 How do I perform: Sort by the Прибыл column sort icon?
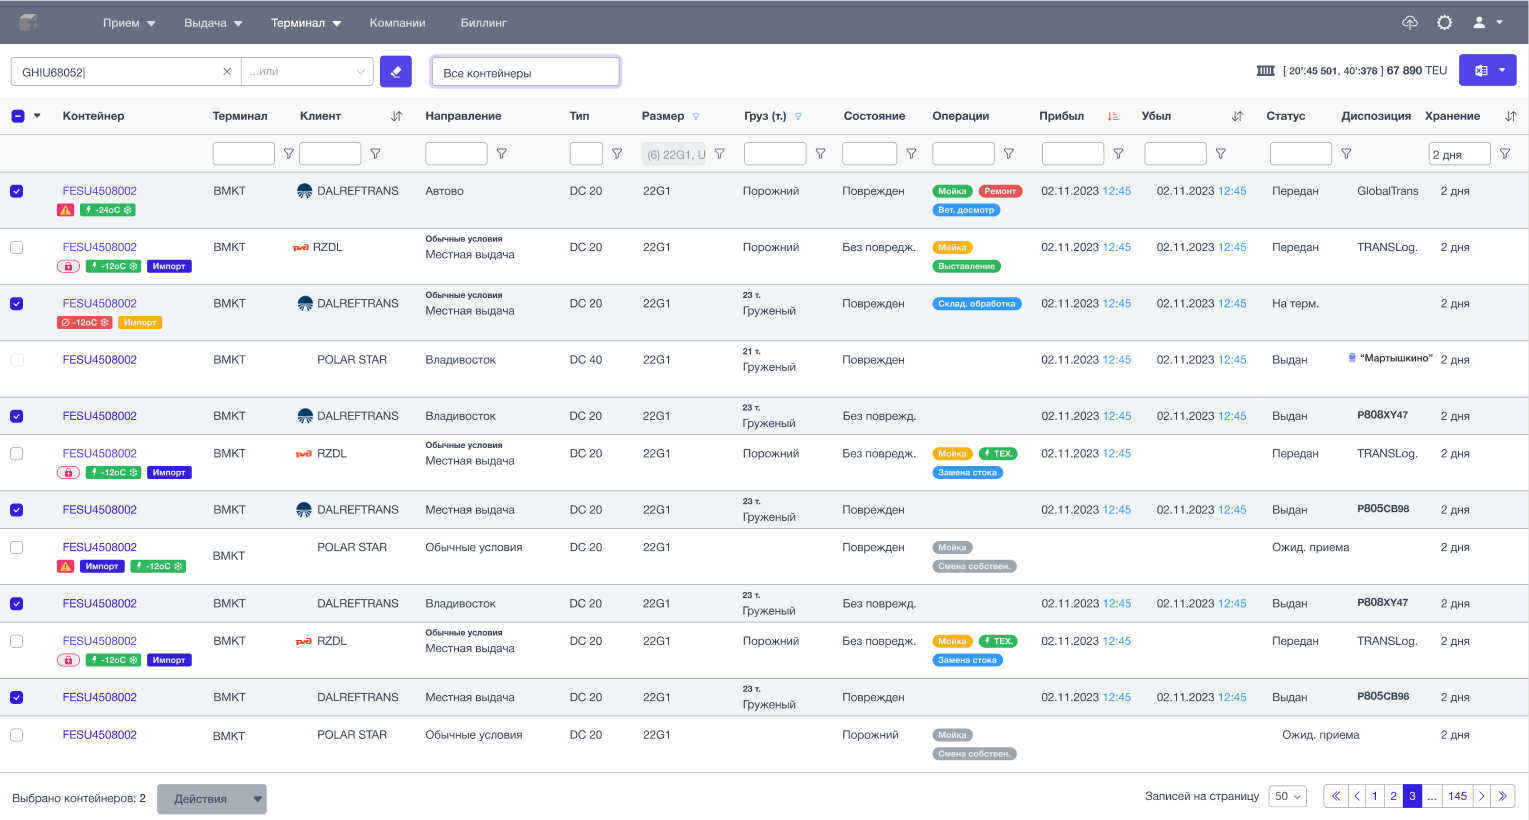[x=1113, y=116]
